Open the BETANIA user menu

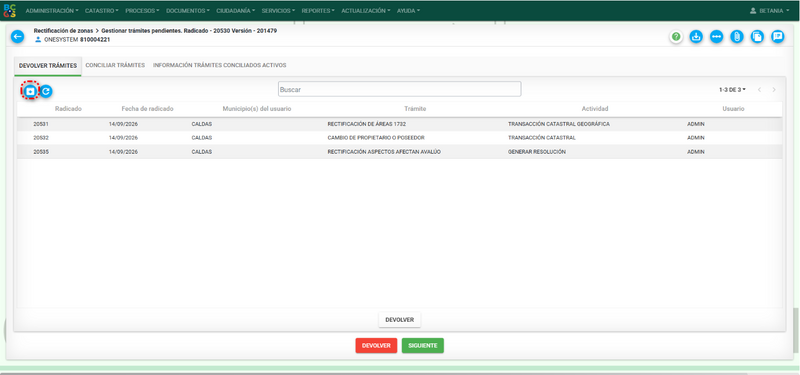click(x=769, y=11)
